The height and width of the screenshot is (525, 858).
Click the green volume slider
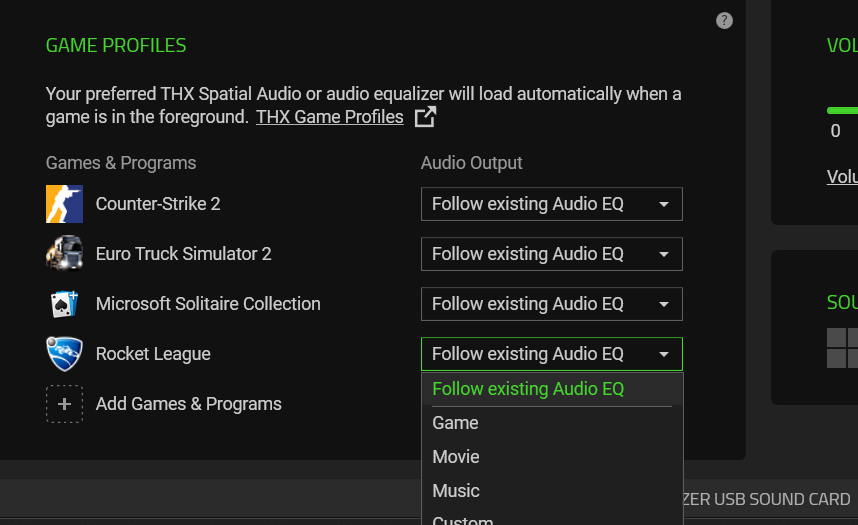[x=843, y=110]
